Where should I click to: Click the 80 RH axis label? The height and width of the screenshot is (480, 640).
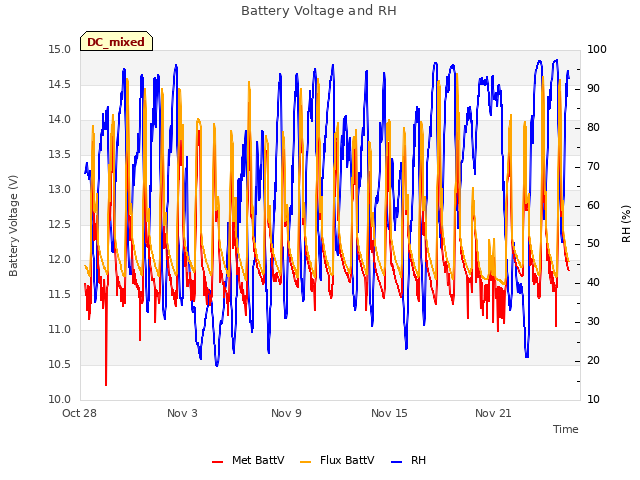[593, 128]
